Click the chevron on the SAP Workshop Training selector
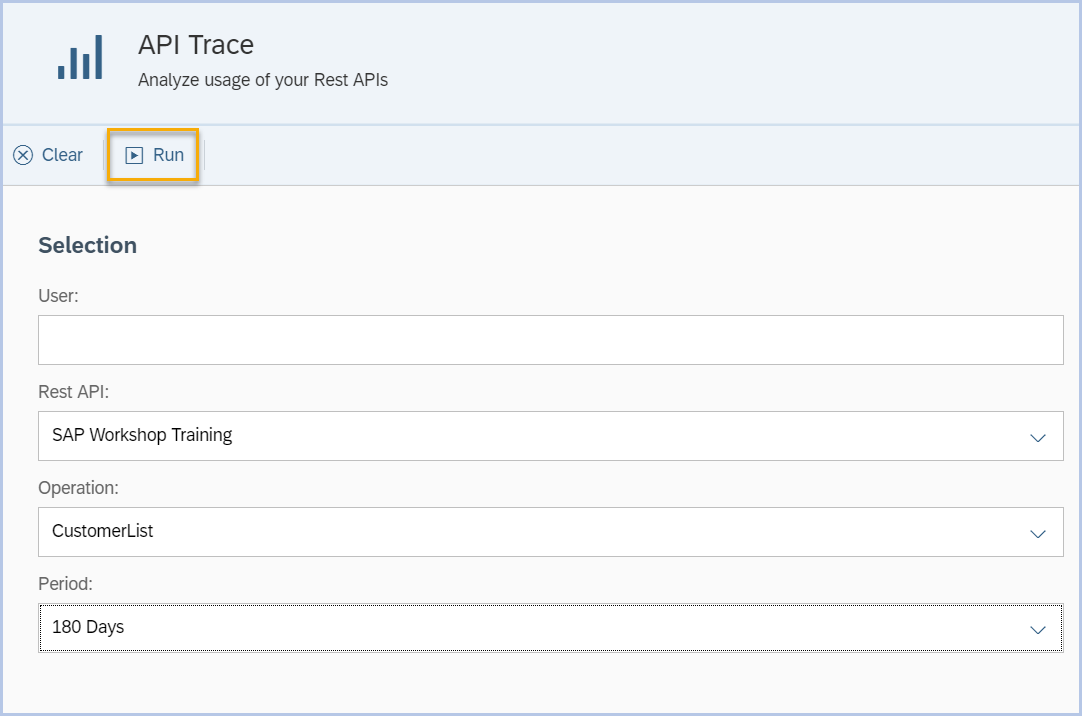The width and height of the screenshot is (1082, 716). [1038, 436]
